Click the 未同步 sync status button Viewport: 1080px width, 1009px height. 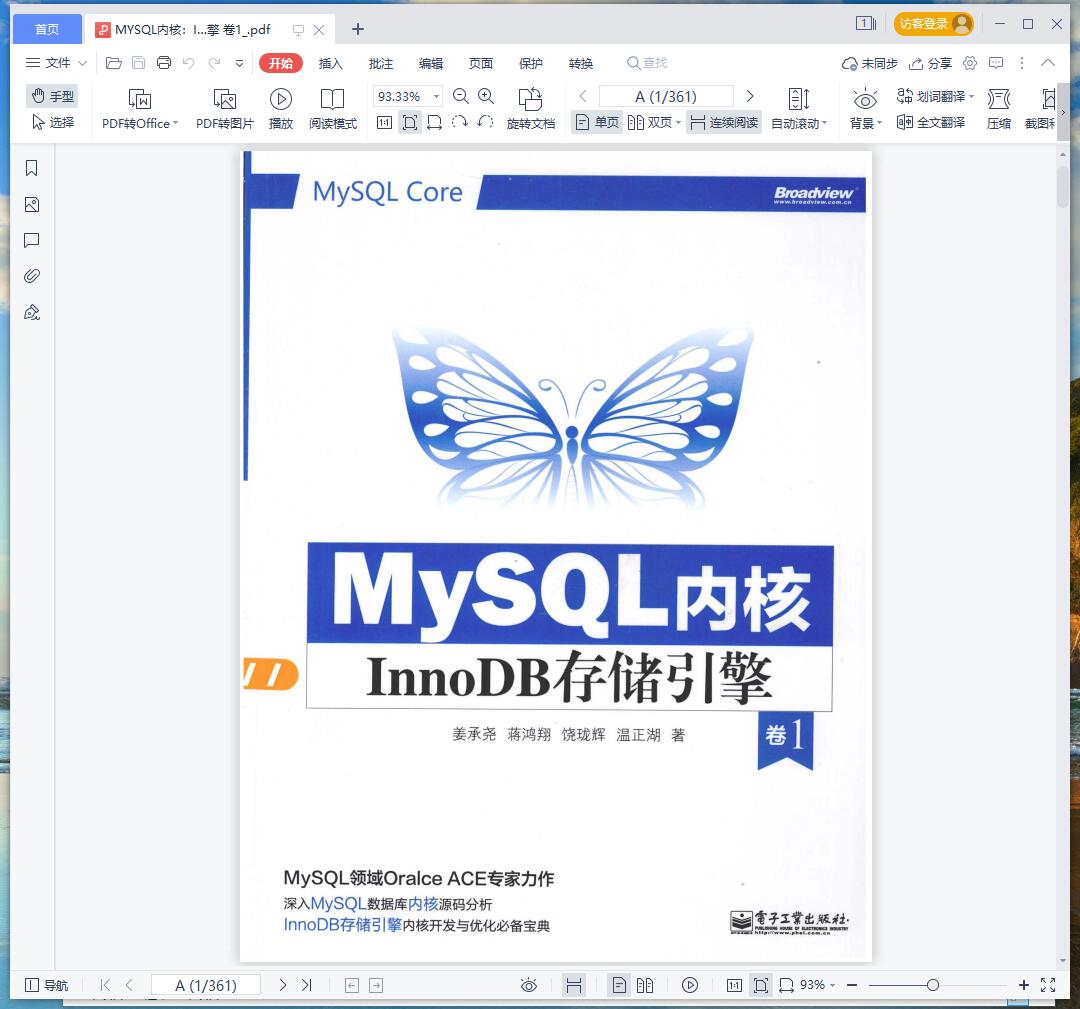click(869, 63)
